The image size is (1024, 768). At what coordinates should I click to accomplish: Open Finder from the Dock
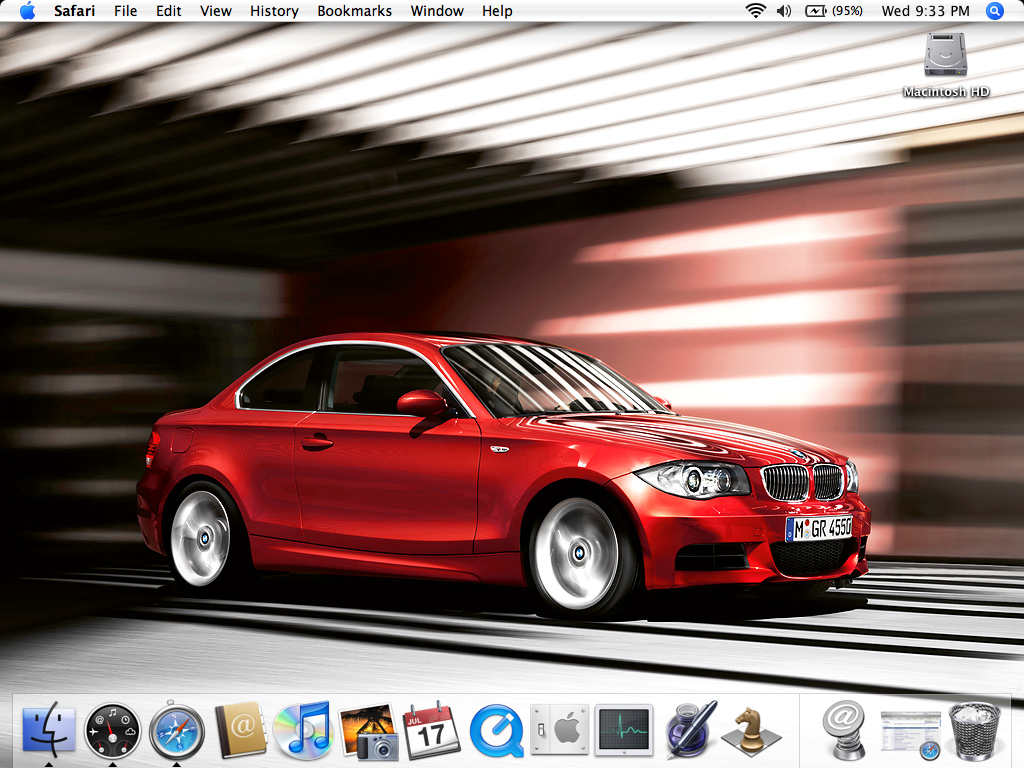tap(49, 729)
